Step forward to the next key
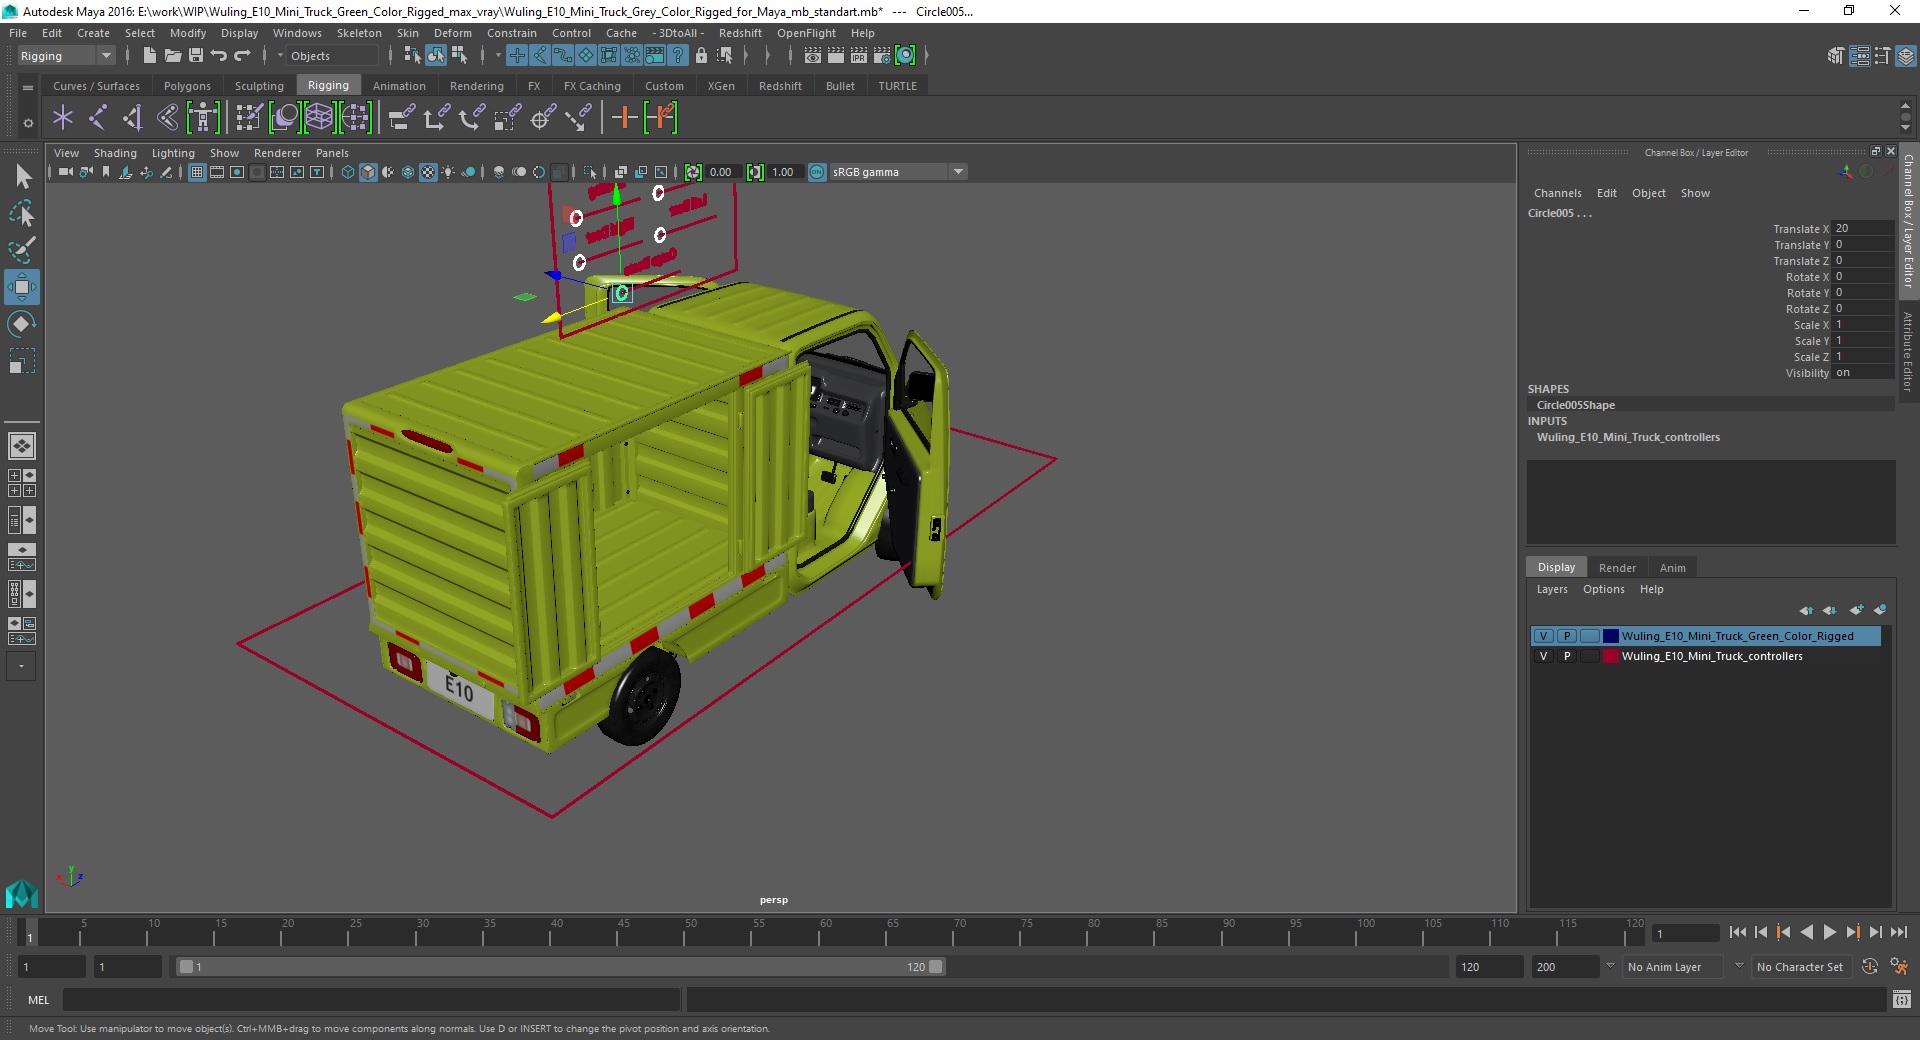This screenshot has height=1040, width=1920. pos(1852,932)
